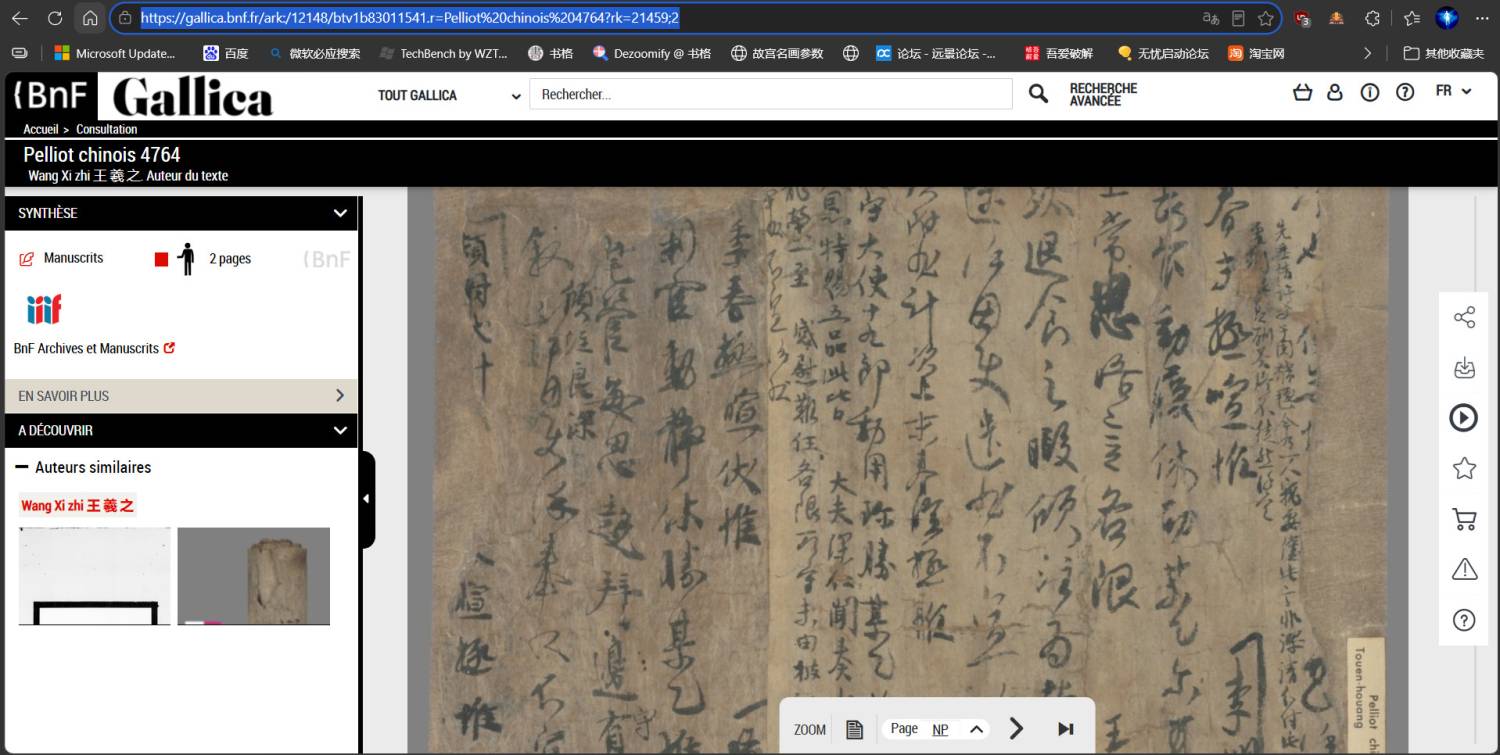Click the Accueil breadcrumb link

[41, 129]
